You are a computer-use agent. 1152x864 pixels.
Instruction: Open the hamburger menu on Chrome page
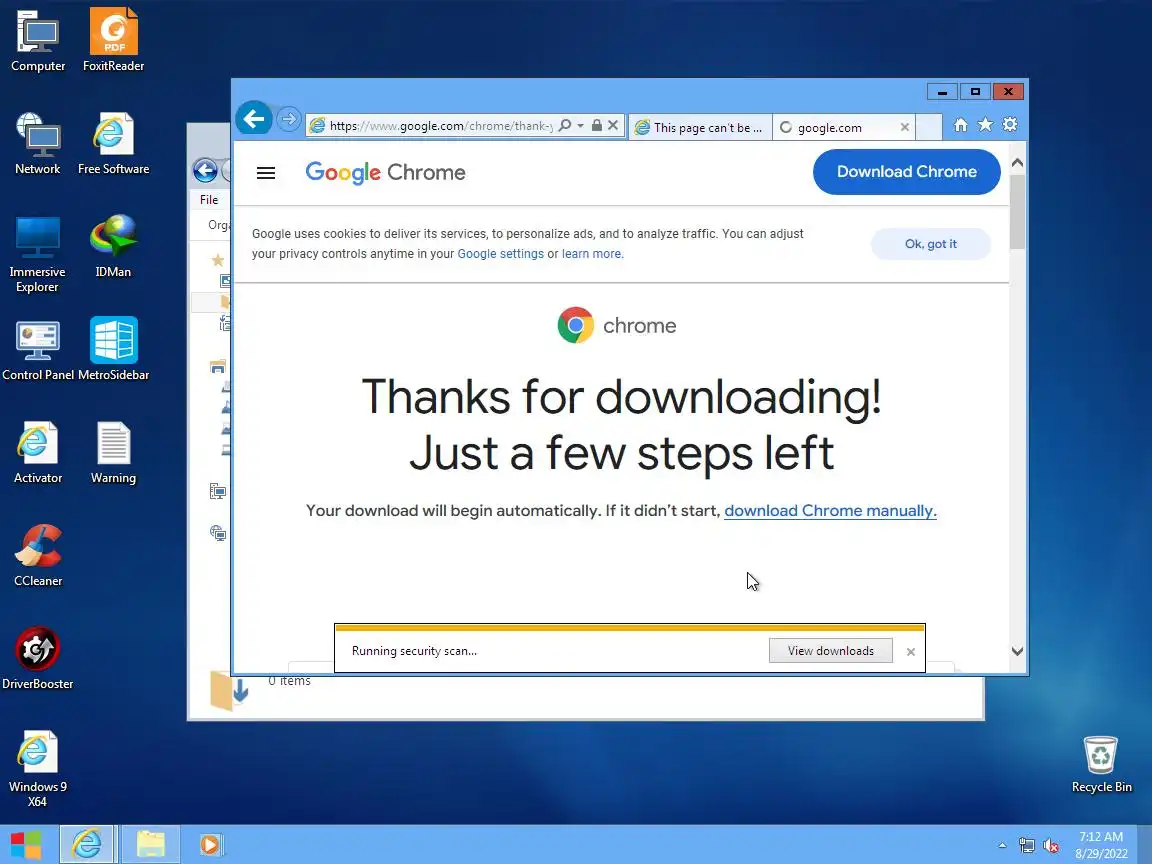click(x=266, y=173)
